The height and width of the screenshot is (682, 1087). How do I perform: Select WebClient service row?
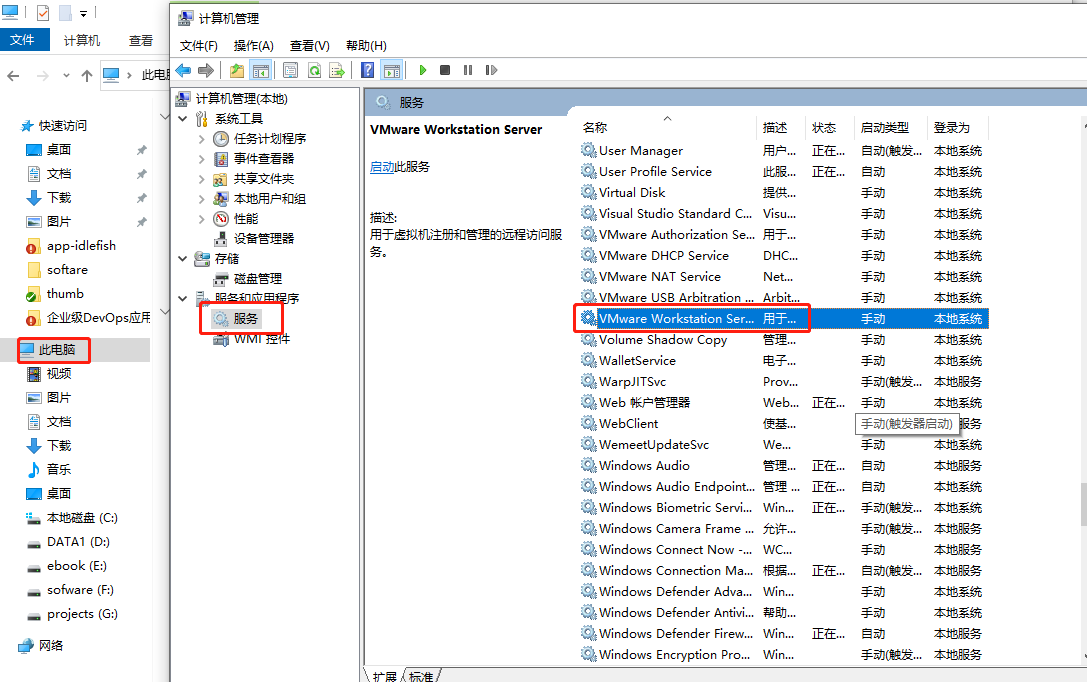[x=783, y=423]
